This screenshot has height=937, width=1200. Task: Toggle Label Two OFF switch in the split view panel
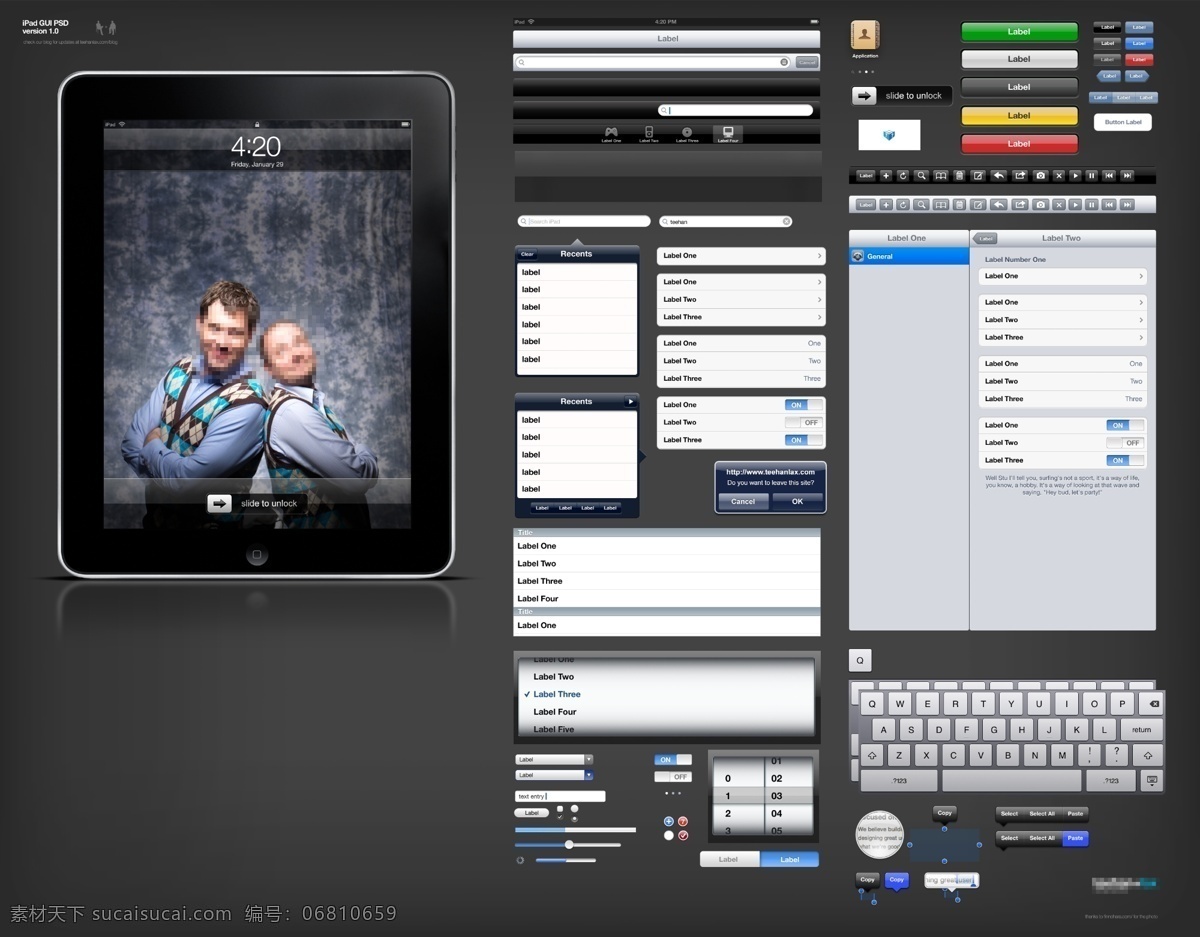(x=1125, y=443)
